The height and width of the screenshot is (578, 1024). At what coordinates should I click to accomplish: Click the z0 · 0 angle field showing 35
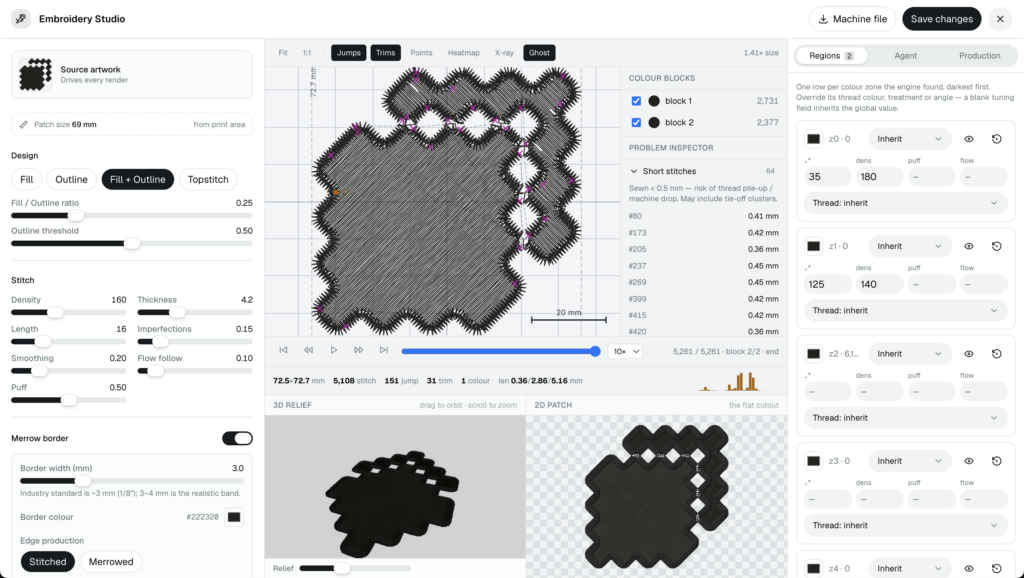(x=827, y=177)
